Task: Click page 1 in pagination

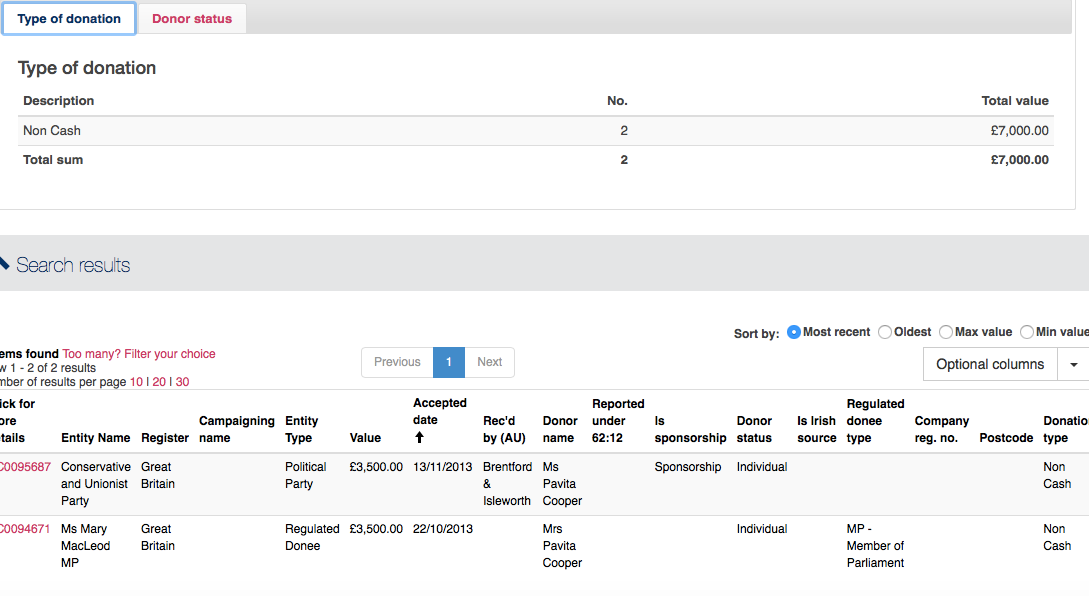Action: pos(449,362)
